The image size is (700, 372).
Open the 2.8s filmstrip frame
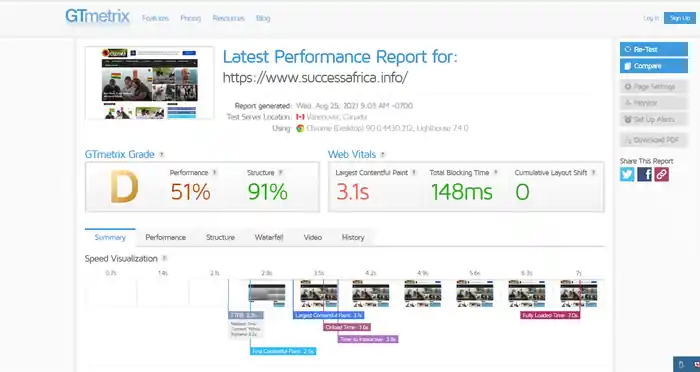coord(267,293)
